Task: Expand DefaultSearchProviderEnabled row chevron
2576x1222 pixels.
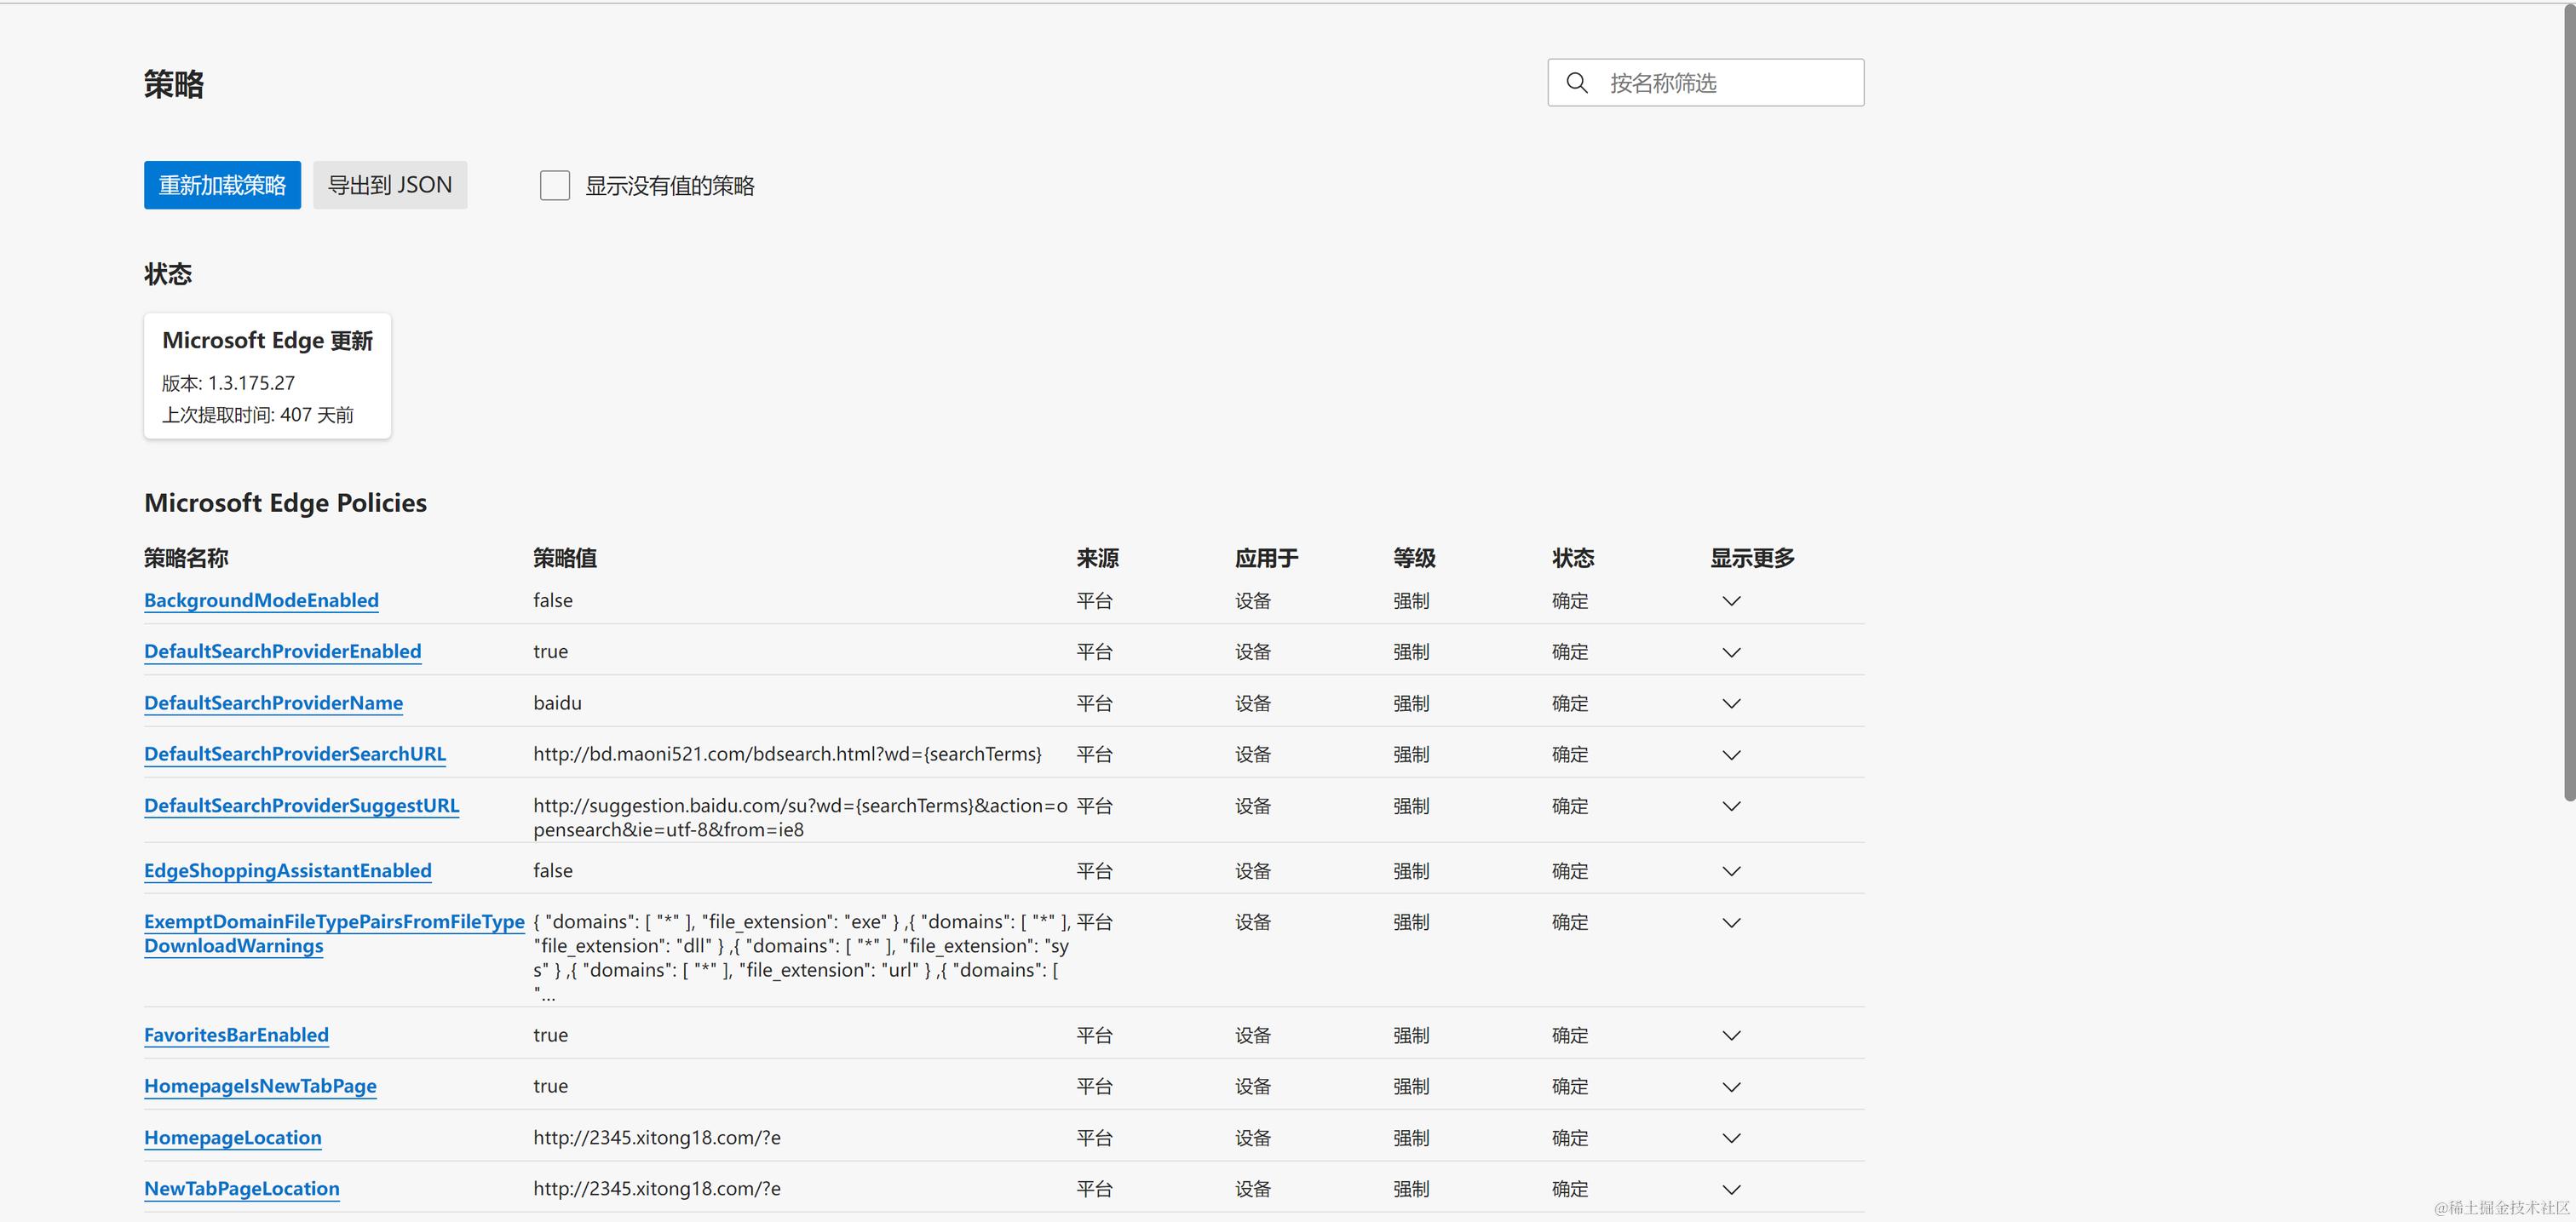Action: (x=1731, y=653)
